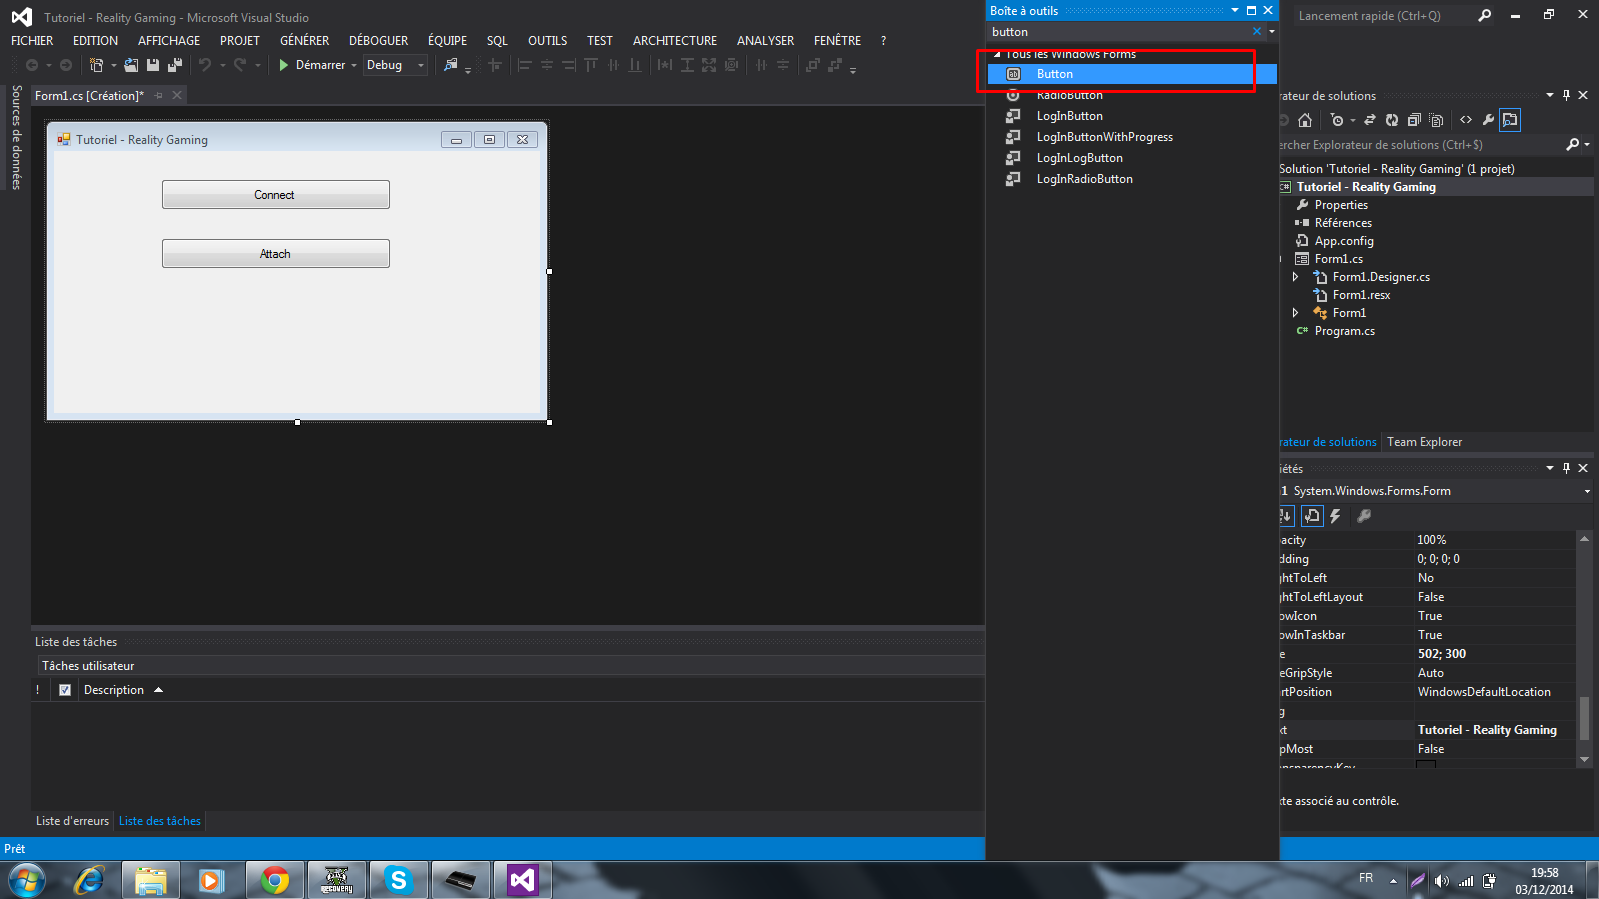The image size is (1599, 899).
Task: Click the Attach button on the form
Action: [276, 254]
